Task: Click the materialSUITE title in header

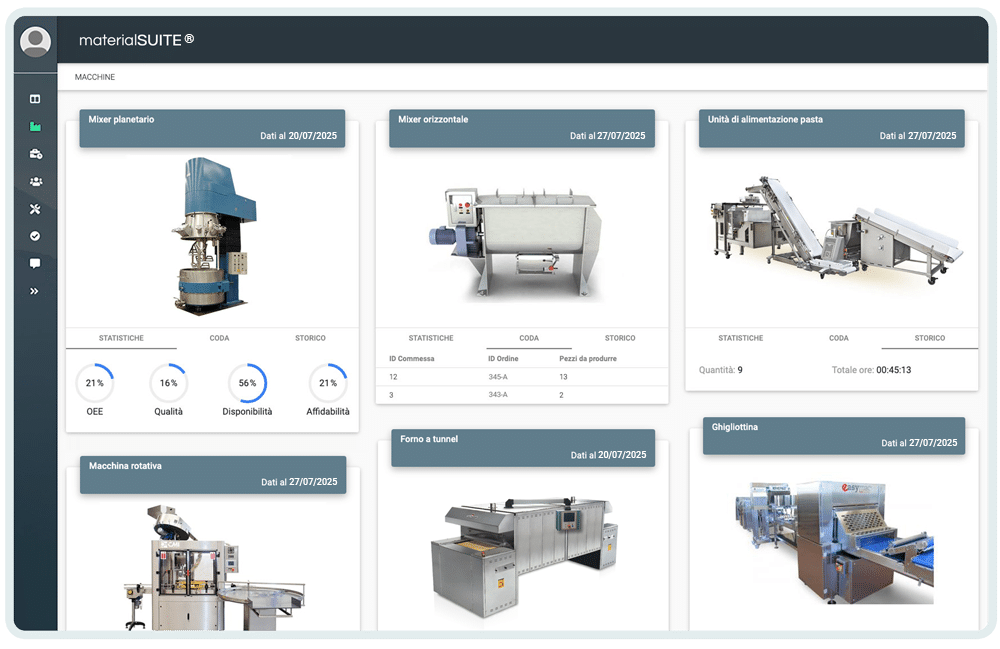Action: click(137, 40)
